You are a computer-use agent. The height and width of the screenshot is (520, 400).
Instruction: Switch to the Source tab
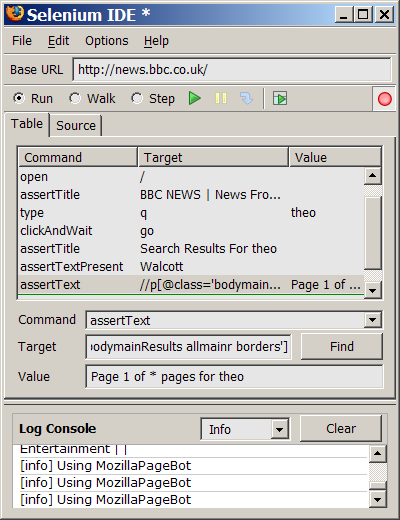tap(76, 126)
